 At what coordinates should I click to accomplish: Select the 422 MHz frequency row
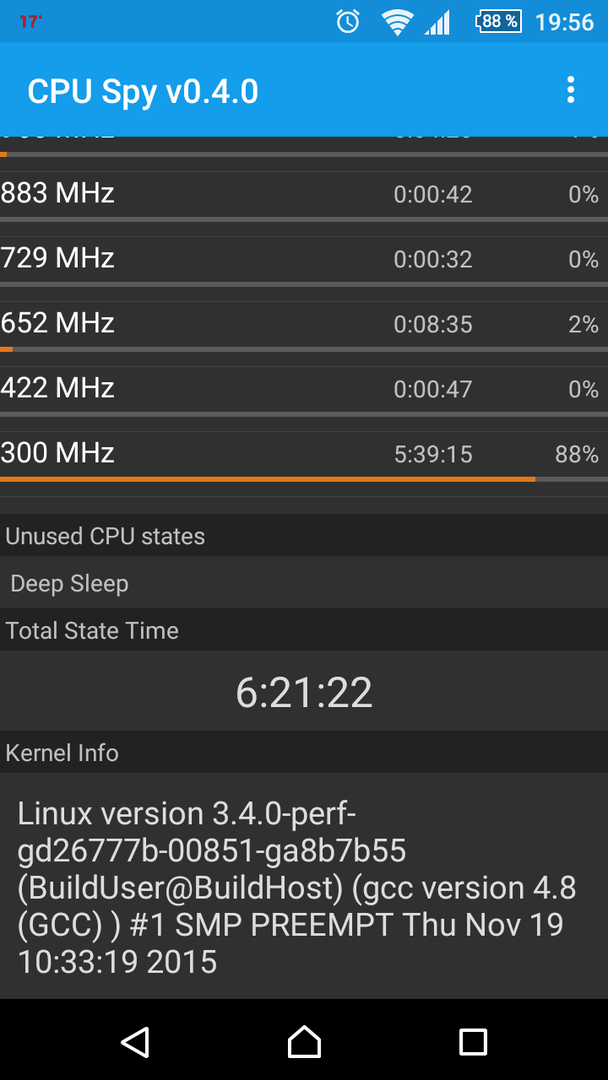pyautogui.click(x=304, y=389)
